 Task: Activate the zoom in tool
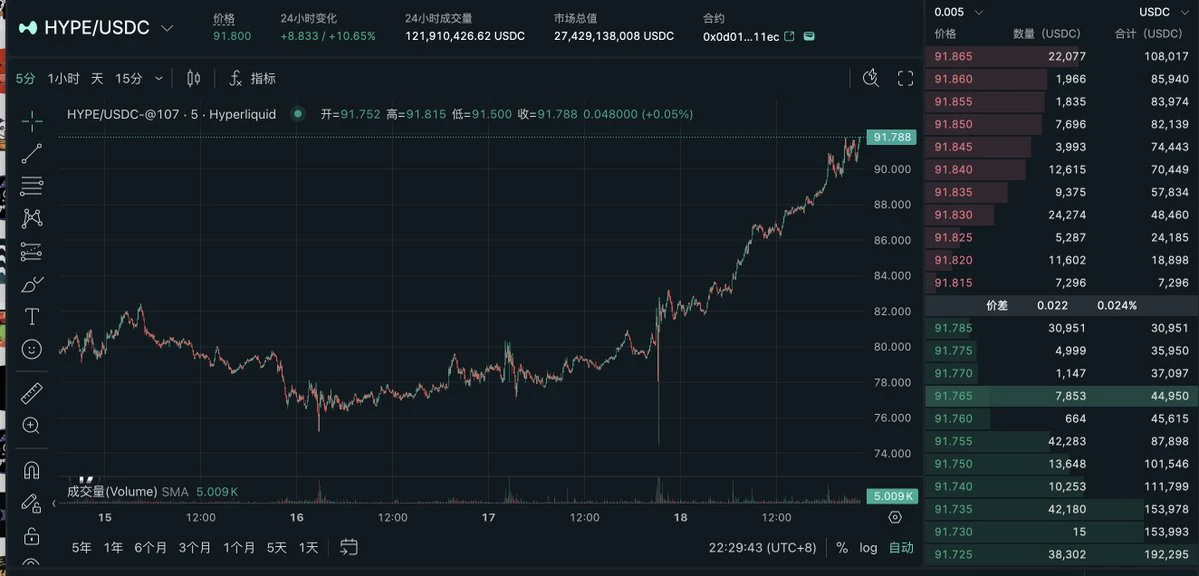pyautogui.click(x=31, y=425)
